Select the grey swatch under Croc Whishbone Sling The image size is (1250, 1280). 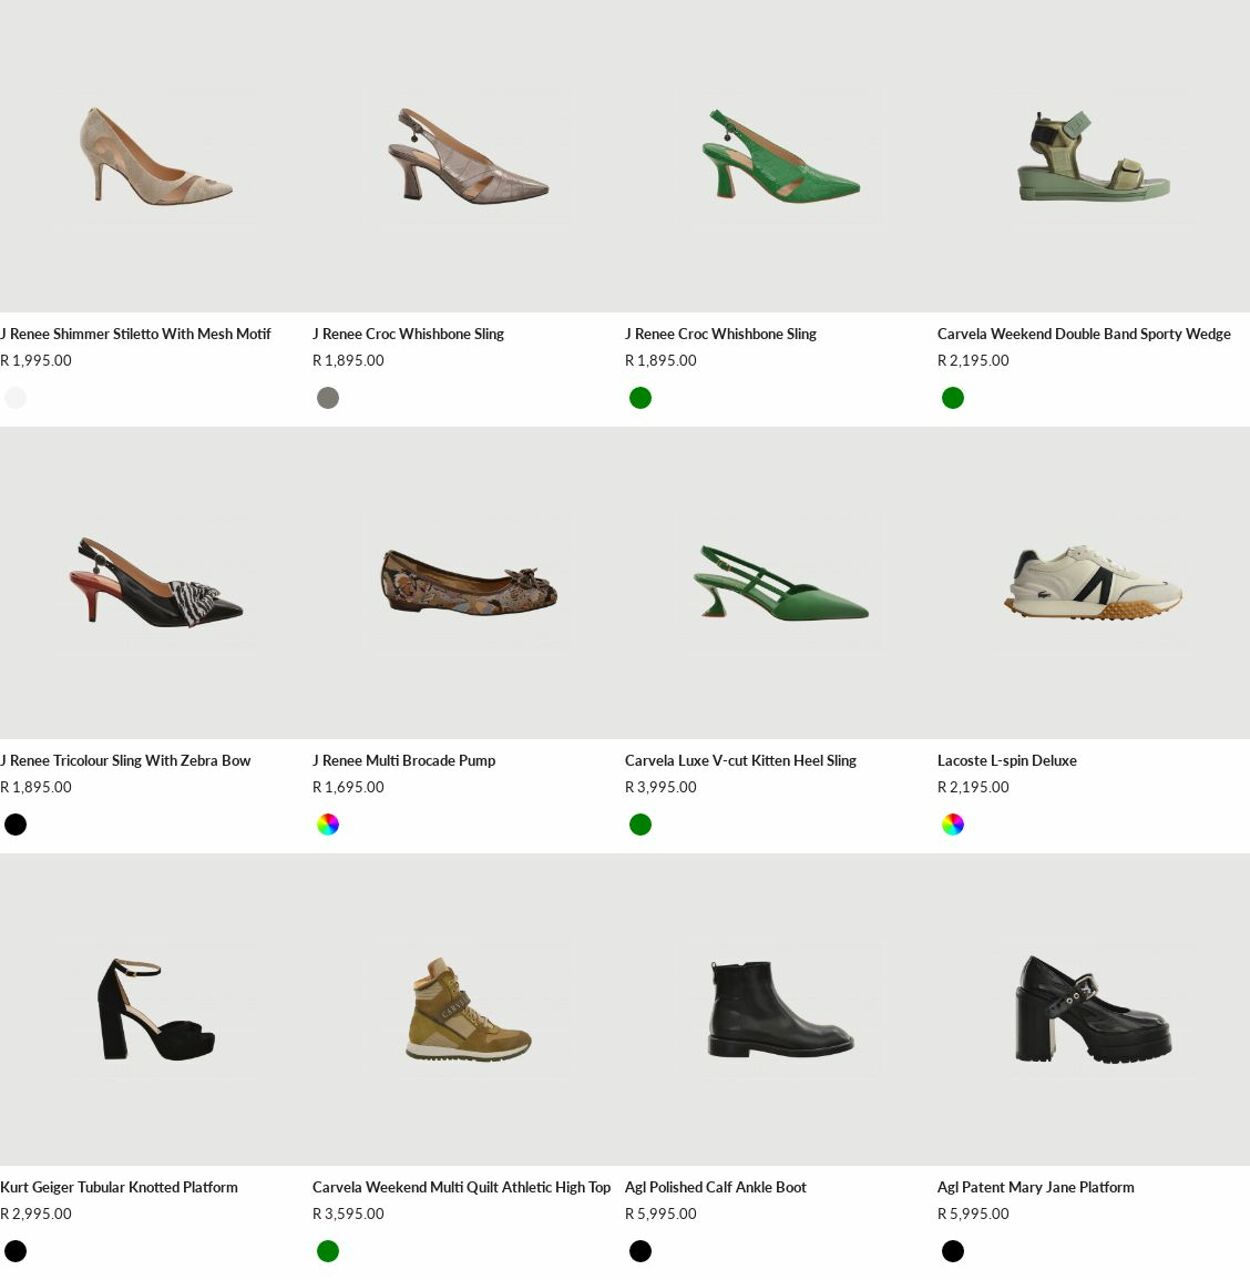point(328,398)
